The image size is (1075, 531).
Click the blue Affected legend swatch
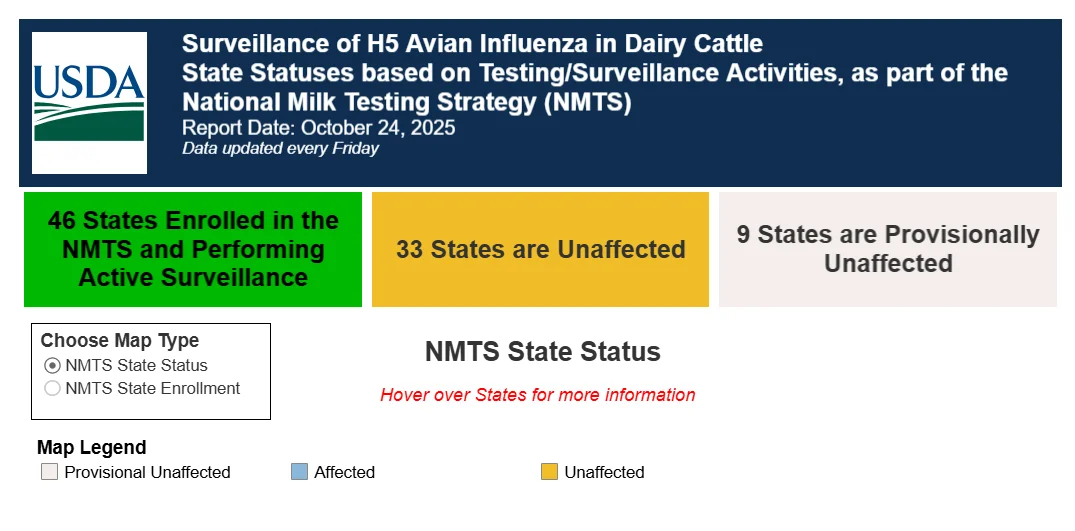pyautogui.click(x=300, y=471)
